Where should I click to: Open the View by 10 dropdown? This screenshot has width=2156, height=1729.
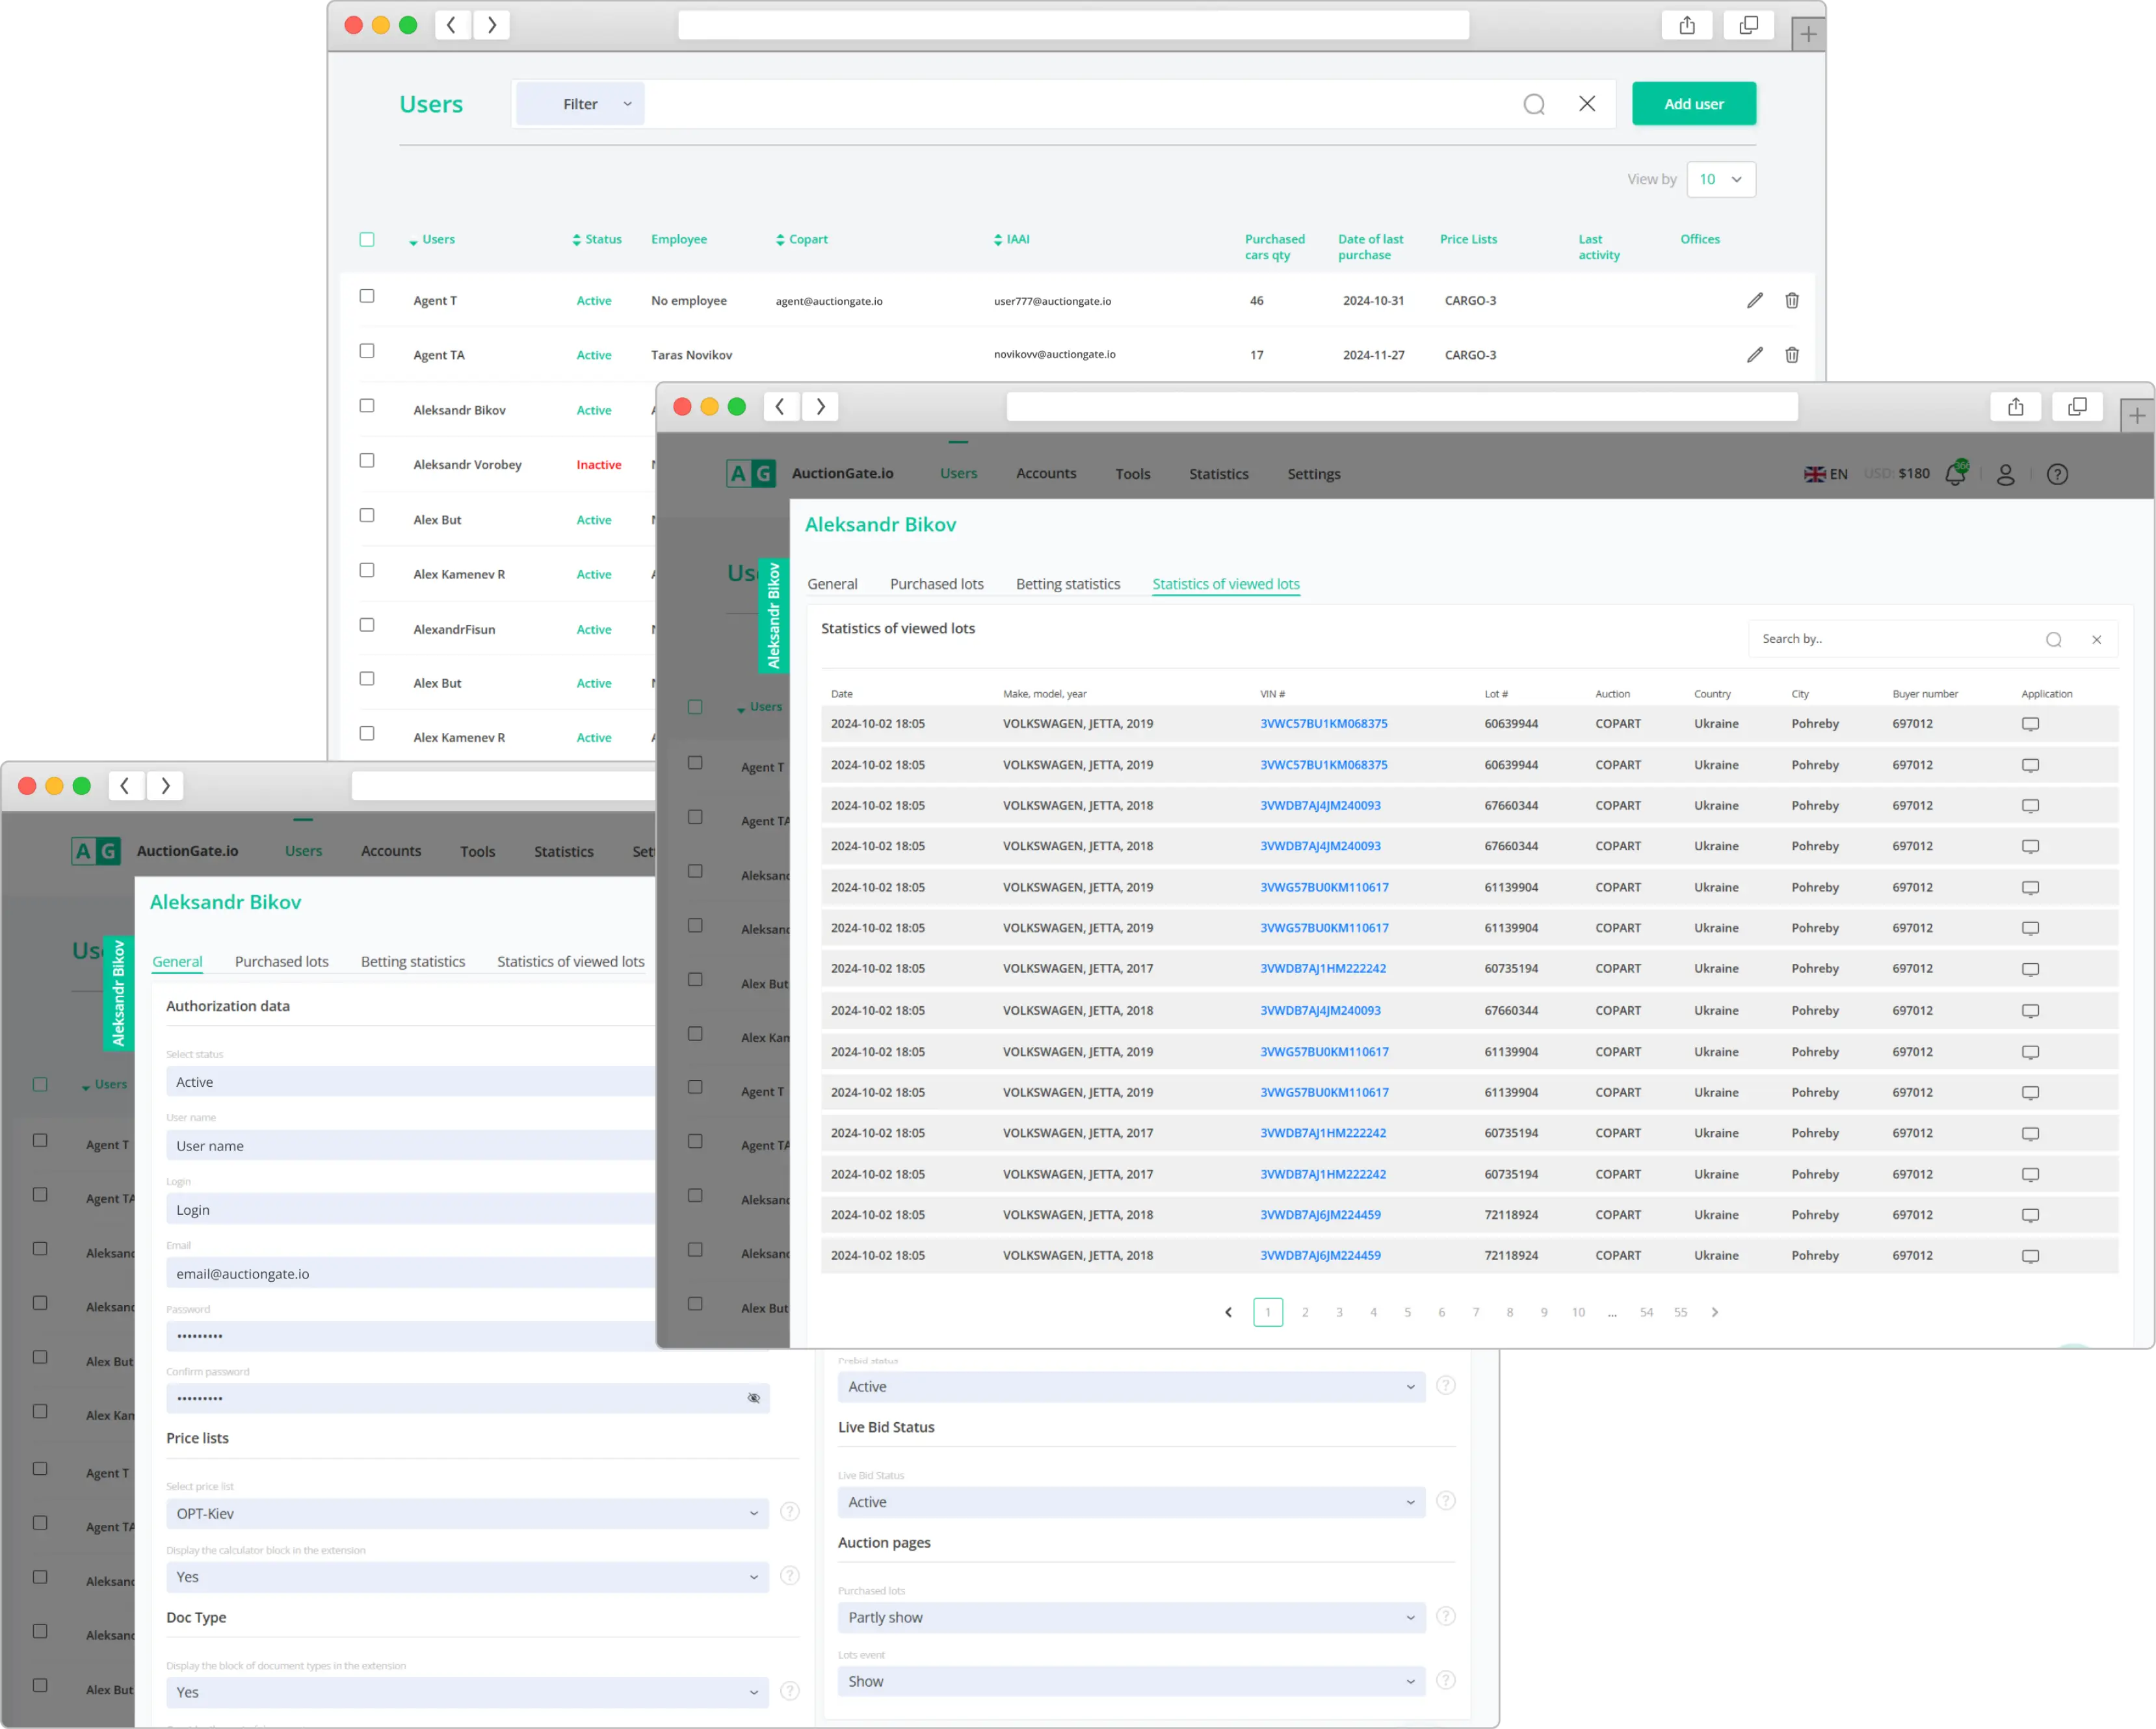(x=1721, y=179)
